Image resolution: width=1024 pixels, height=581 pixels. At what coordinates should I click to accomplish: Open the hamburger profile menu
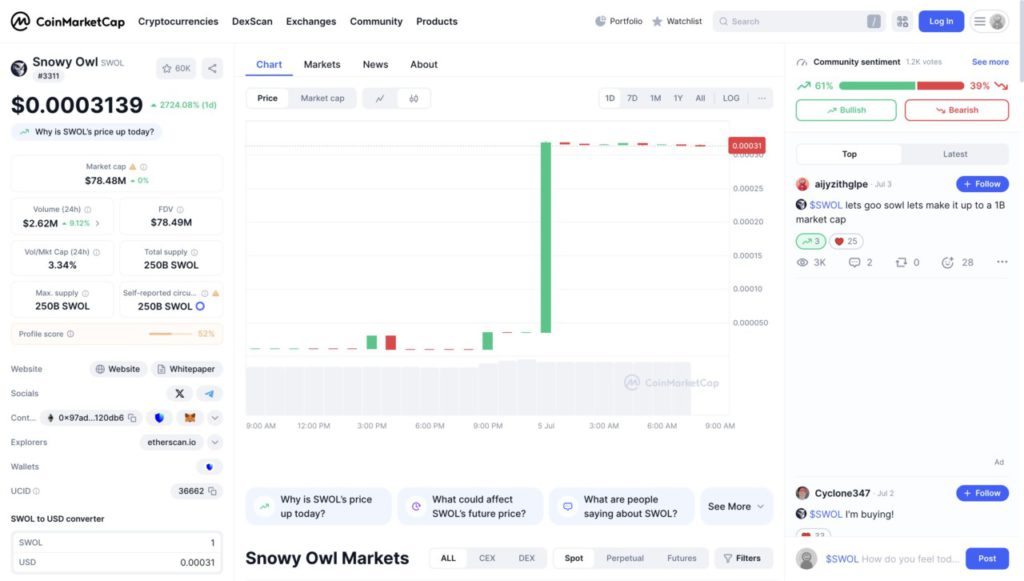989,22
